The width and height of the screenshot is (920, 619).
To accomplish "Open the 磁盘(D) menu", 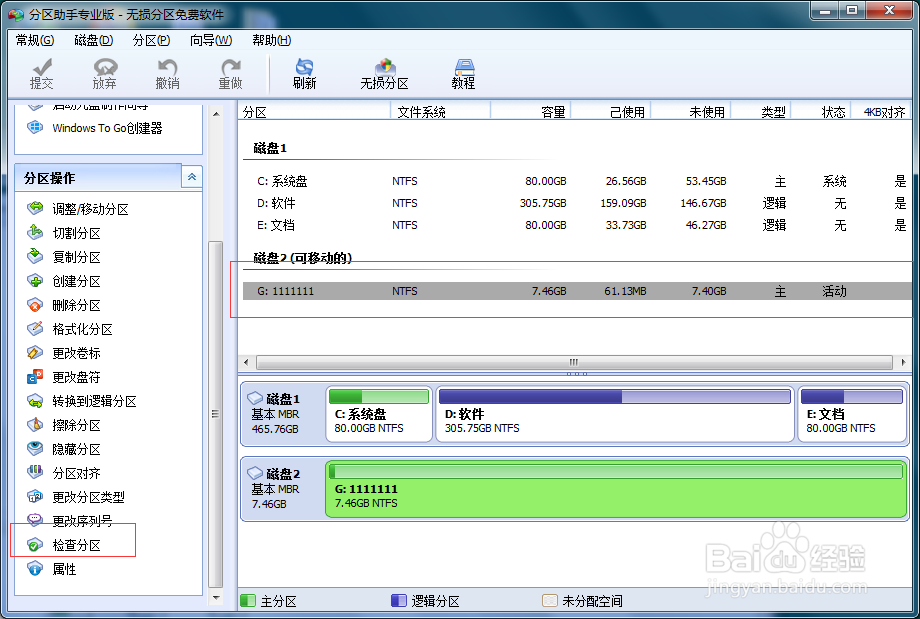I will point(94,40).
